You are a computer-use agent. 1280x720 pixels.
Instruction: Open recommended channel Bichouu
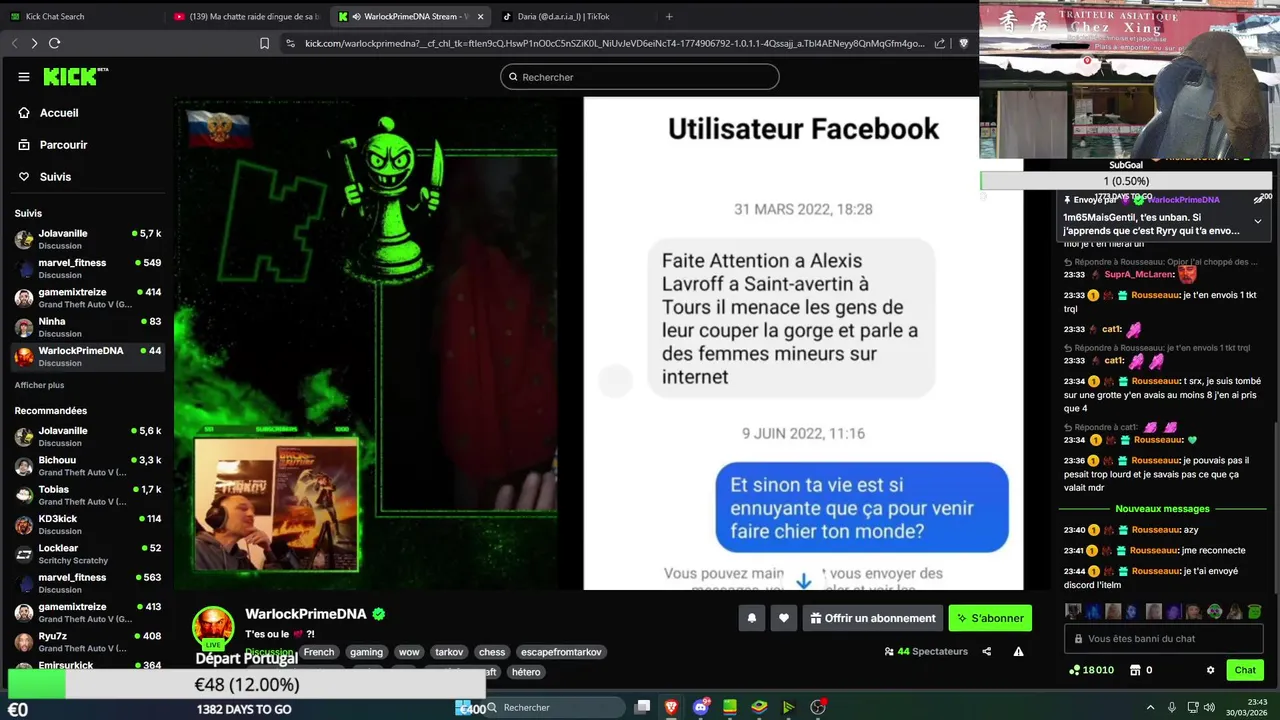(x=88, y=466)
